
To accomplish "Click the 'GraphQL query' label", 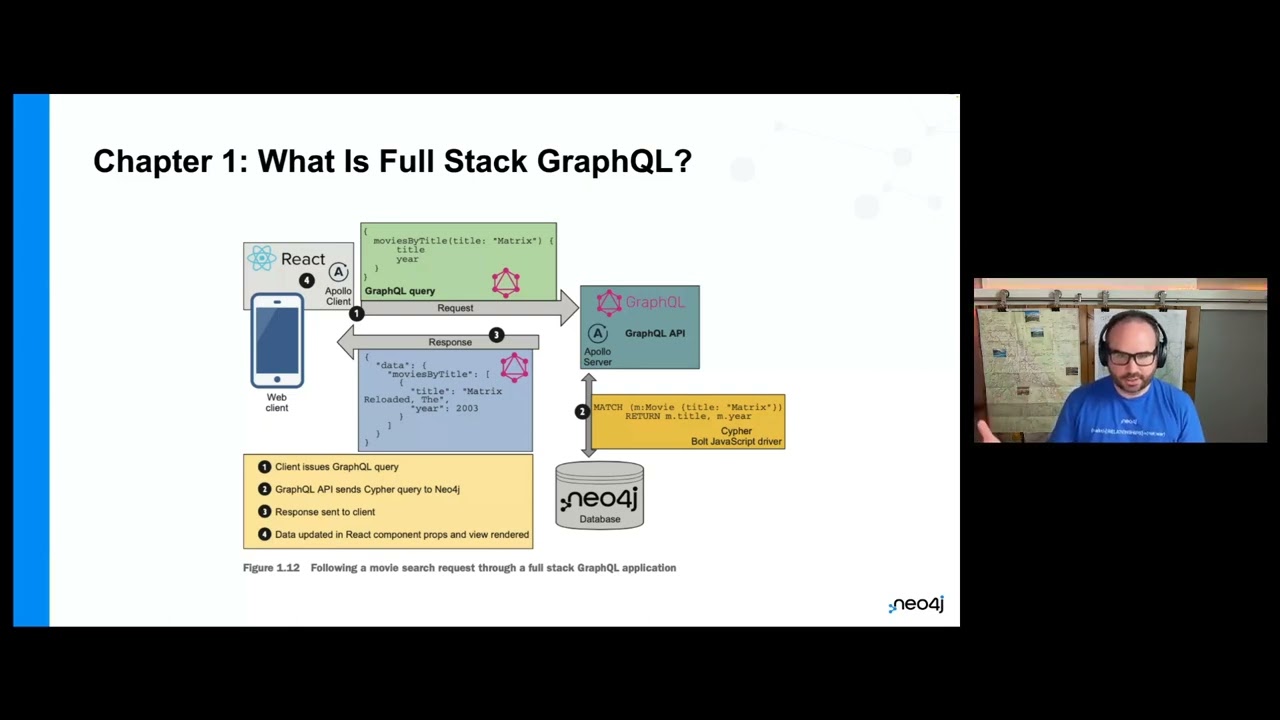I will pos(400,291).
